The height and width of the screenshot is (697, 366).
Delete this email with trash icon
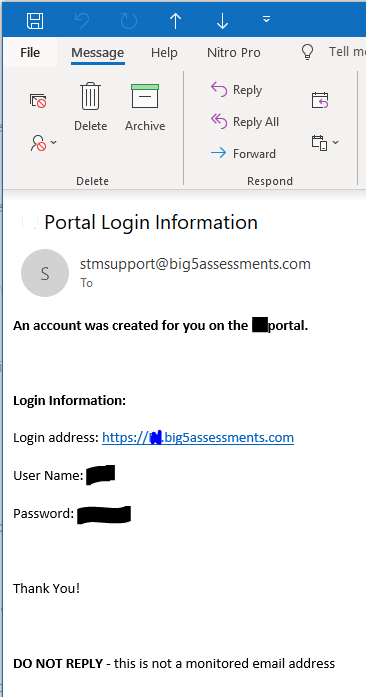[91, 107]
